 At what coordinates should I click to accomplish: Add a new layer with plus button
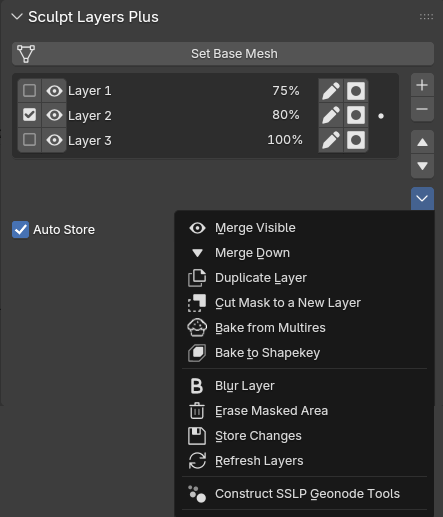click(422, 85)
